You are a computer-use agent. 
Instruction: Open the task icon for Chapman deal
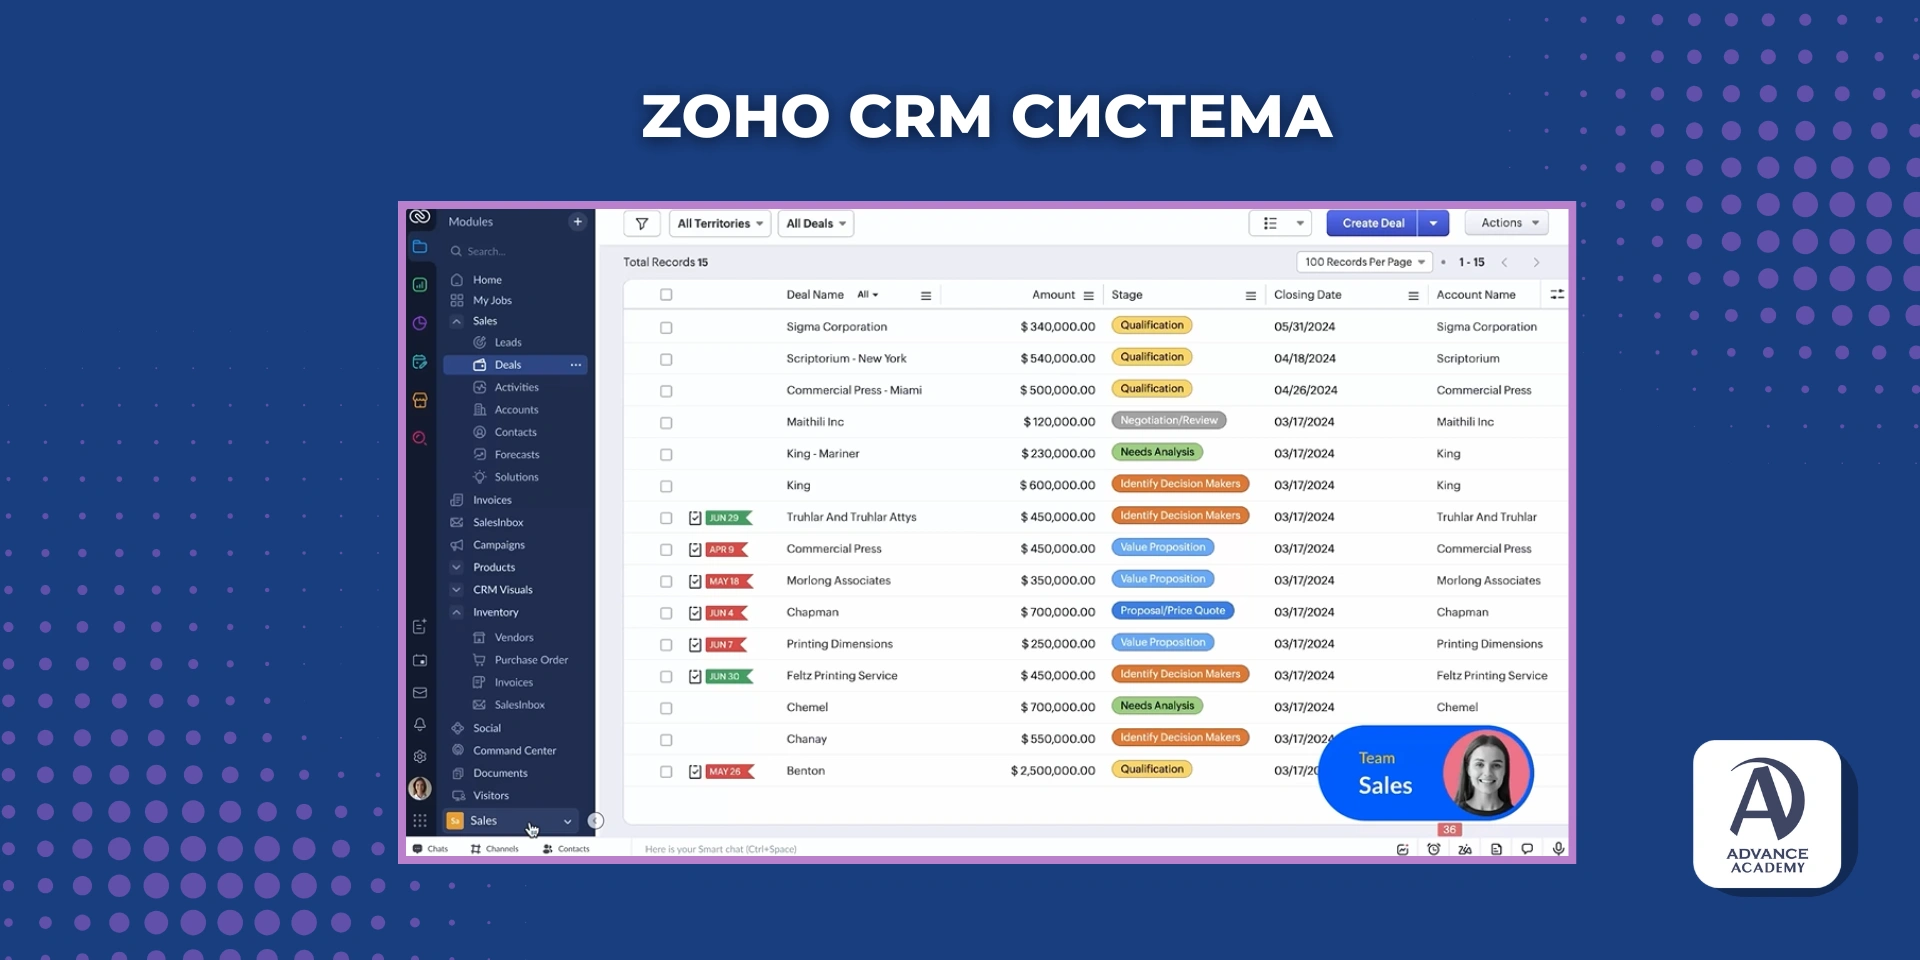695,613
